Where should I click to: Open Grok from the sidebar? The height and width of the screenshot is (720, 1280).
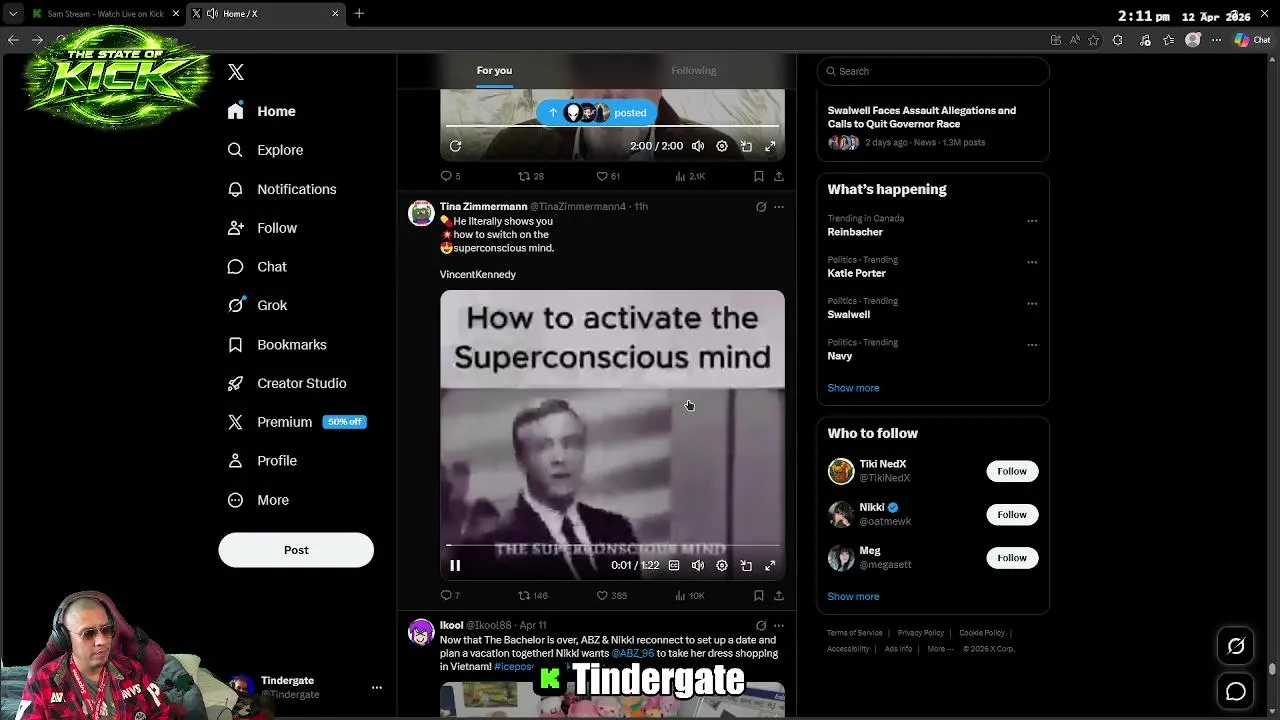pos(258,305)
